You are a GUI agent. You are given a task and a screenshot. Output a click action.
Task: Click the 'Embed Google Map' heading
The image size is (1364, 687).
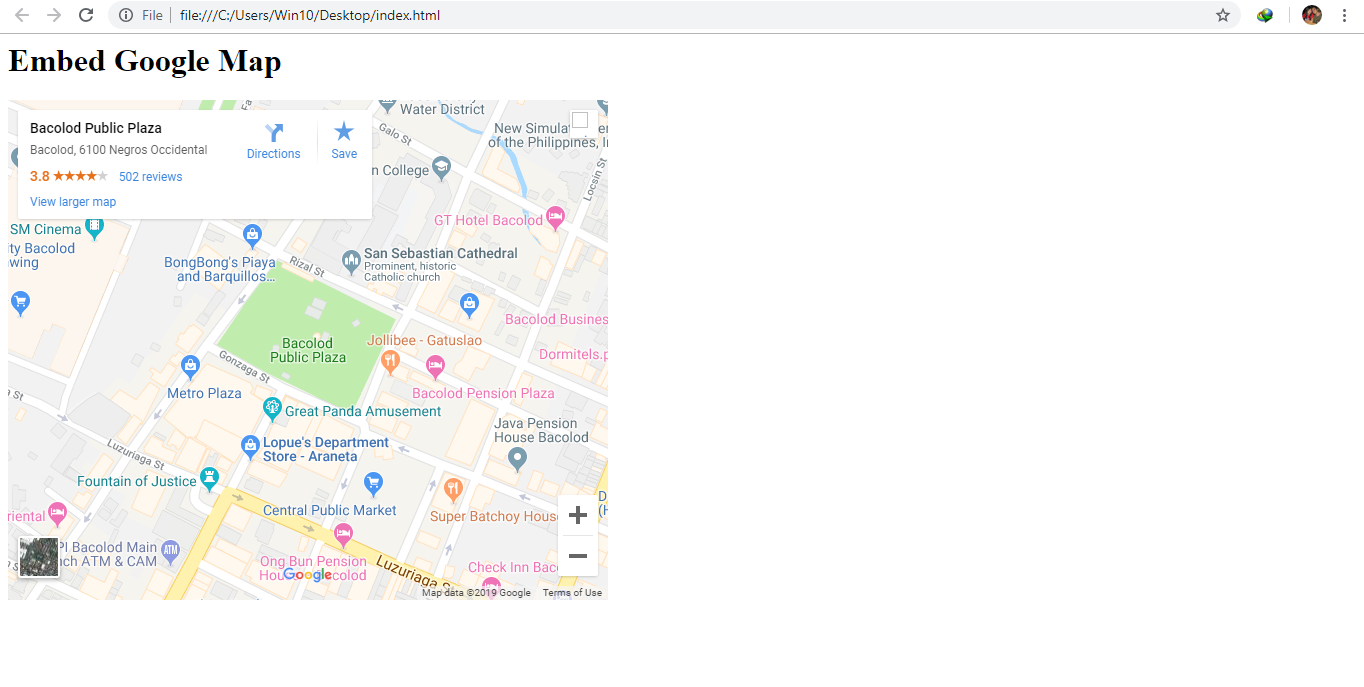pos(145,61)
